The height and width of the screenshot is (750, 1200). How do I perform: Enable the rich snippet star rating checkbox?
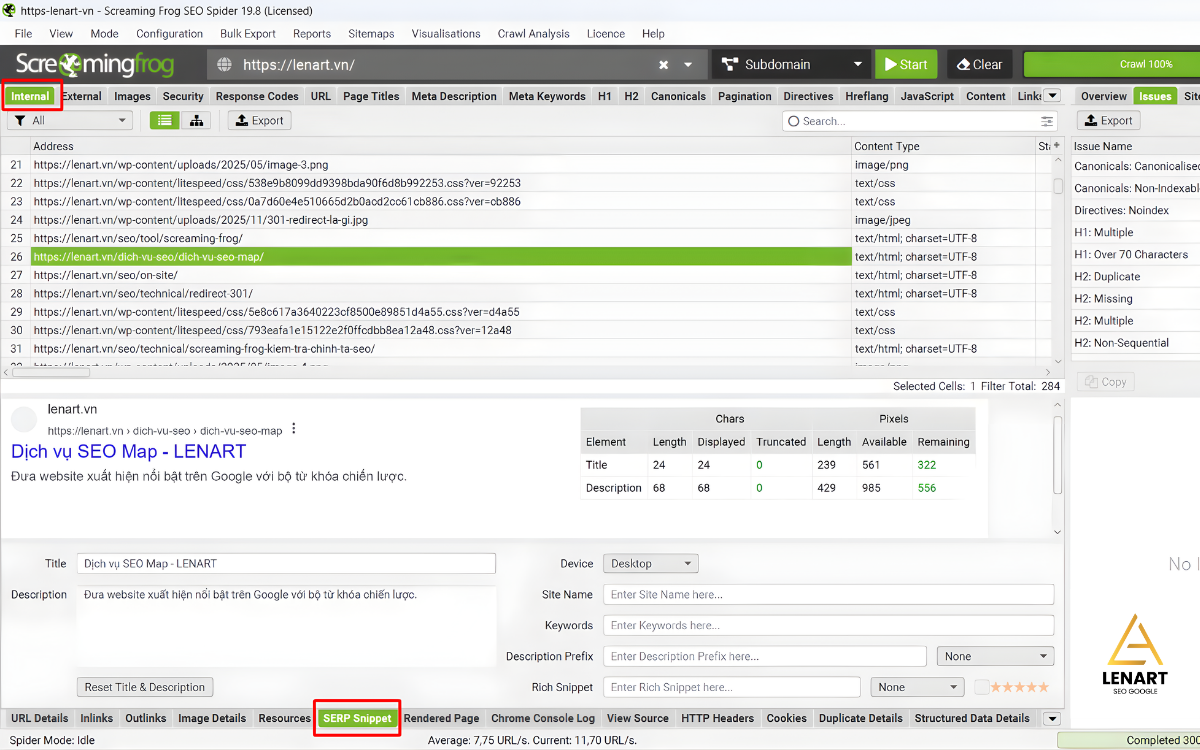[981, 686]
